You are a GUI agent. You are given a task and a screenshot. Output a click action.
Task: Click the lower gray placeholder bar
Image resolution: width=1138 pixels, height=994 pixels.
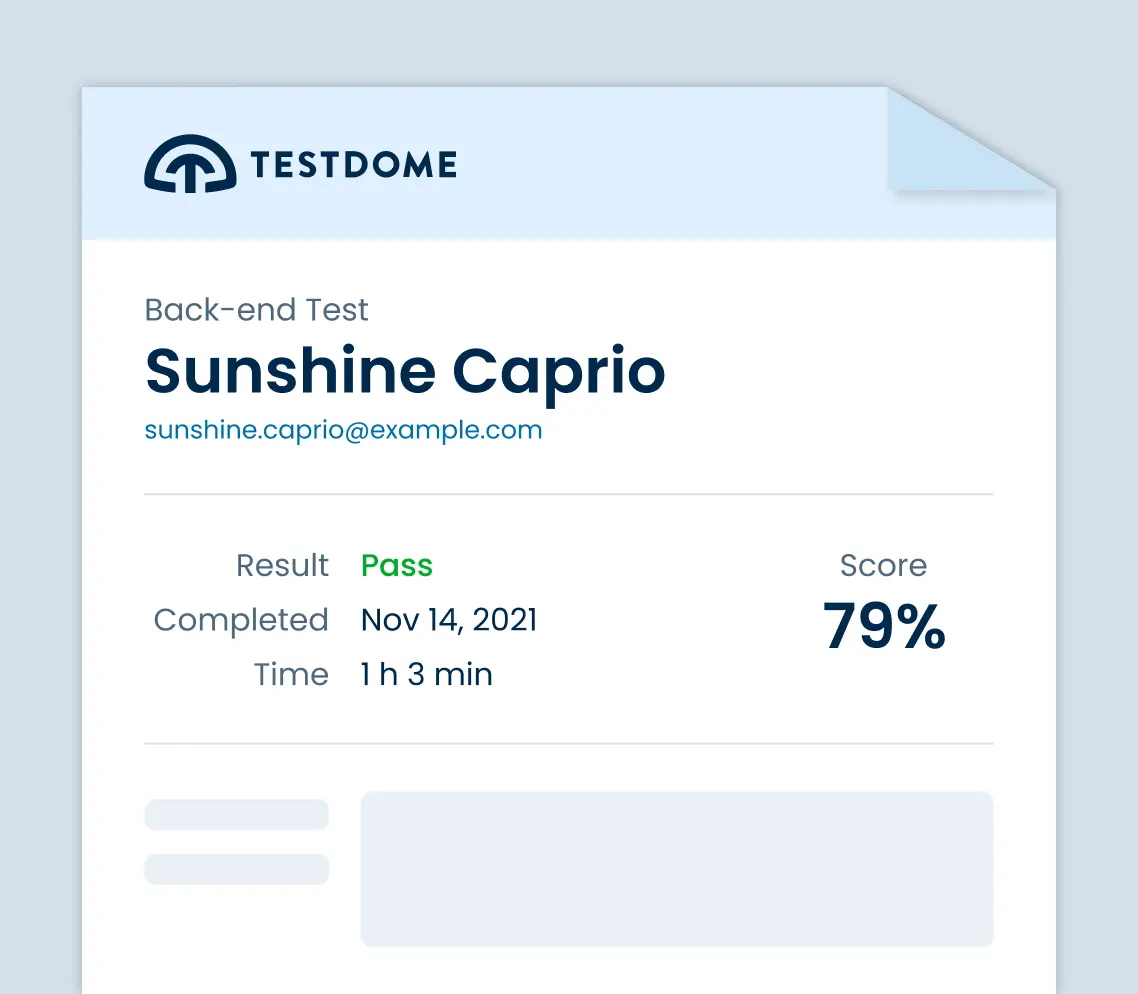237,869
